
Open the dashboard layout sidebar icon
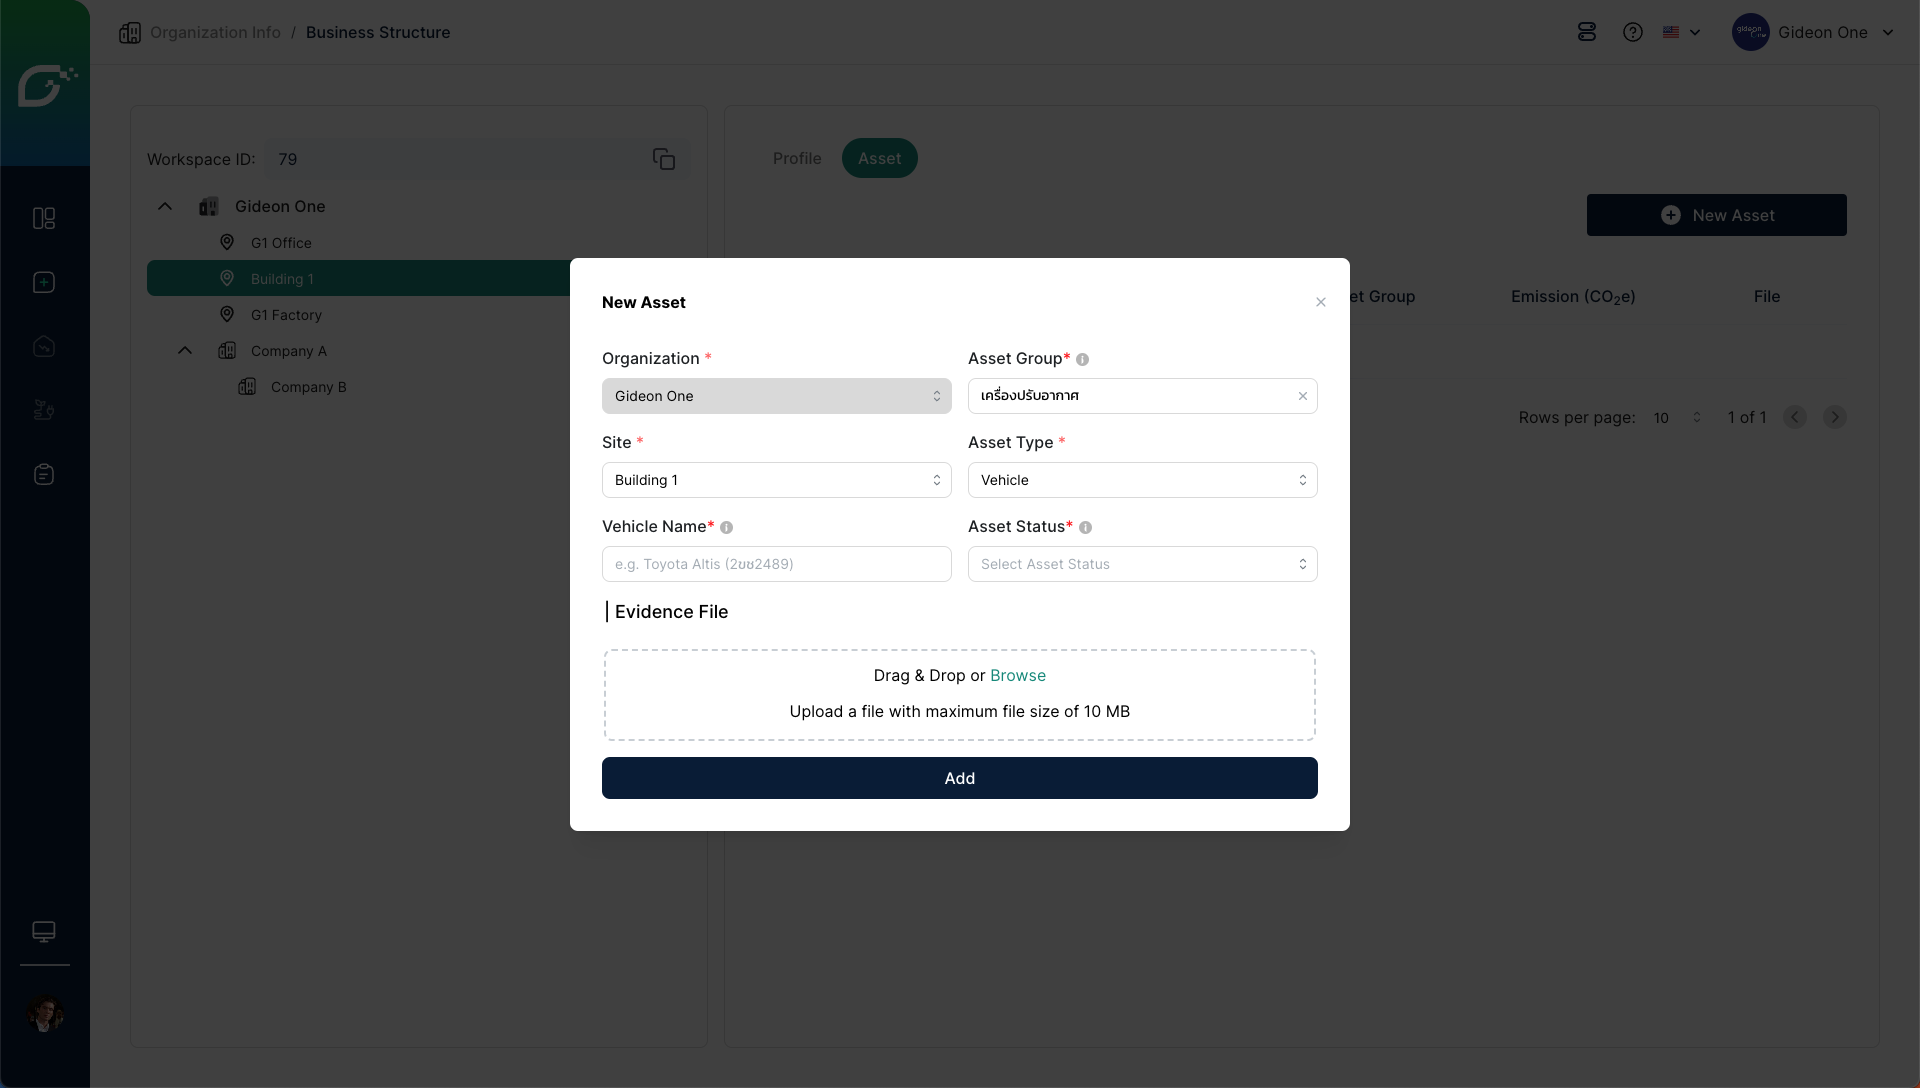point(44,218)
